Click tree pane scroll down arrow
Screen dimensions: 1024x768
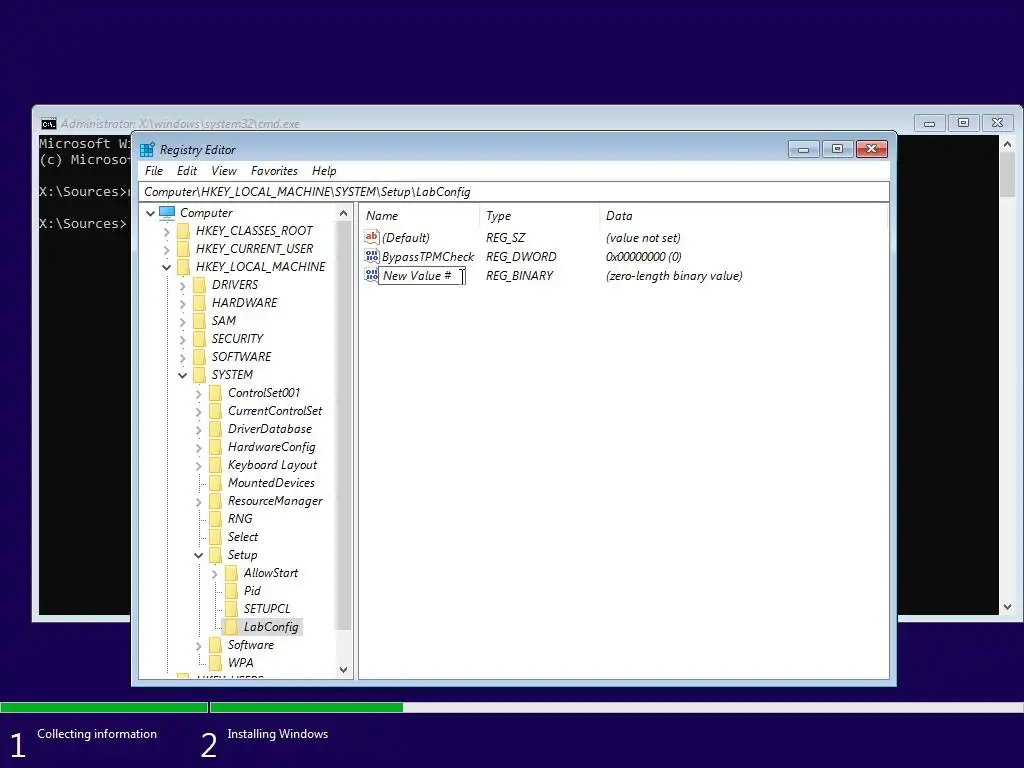click(x=344, y=669)
